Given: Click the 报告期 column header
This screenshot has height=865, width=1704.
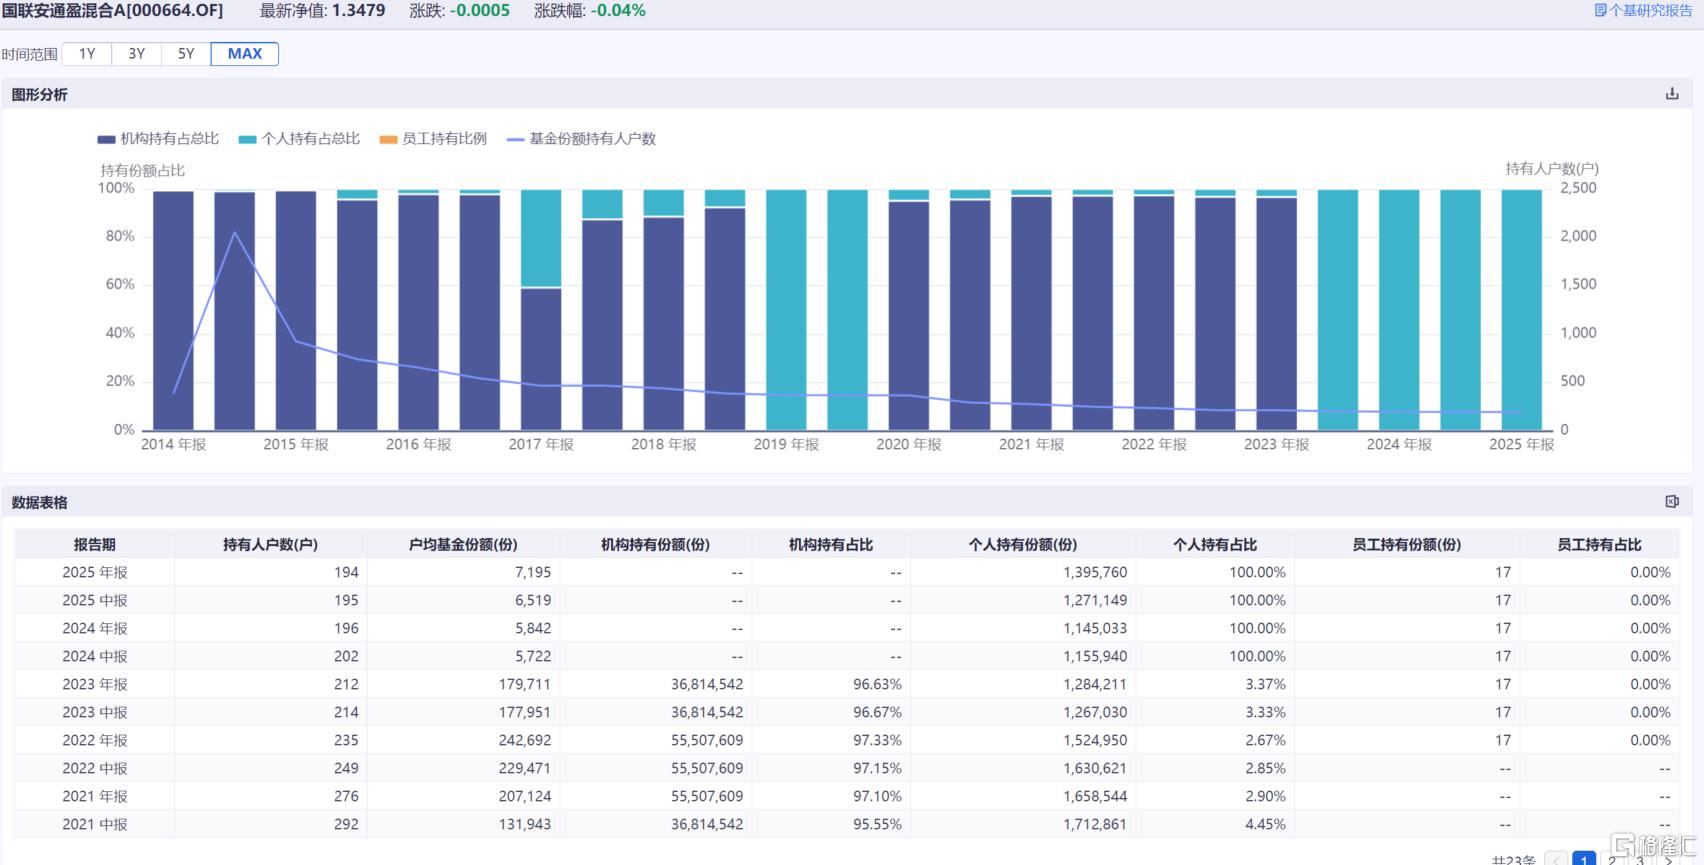Looking at the screenshot, I should 94,545.
